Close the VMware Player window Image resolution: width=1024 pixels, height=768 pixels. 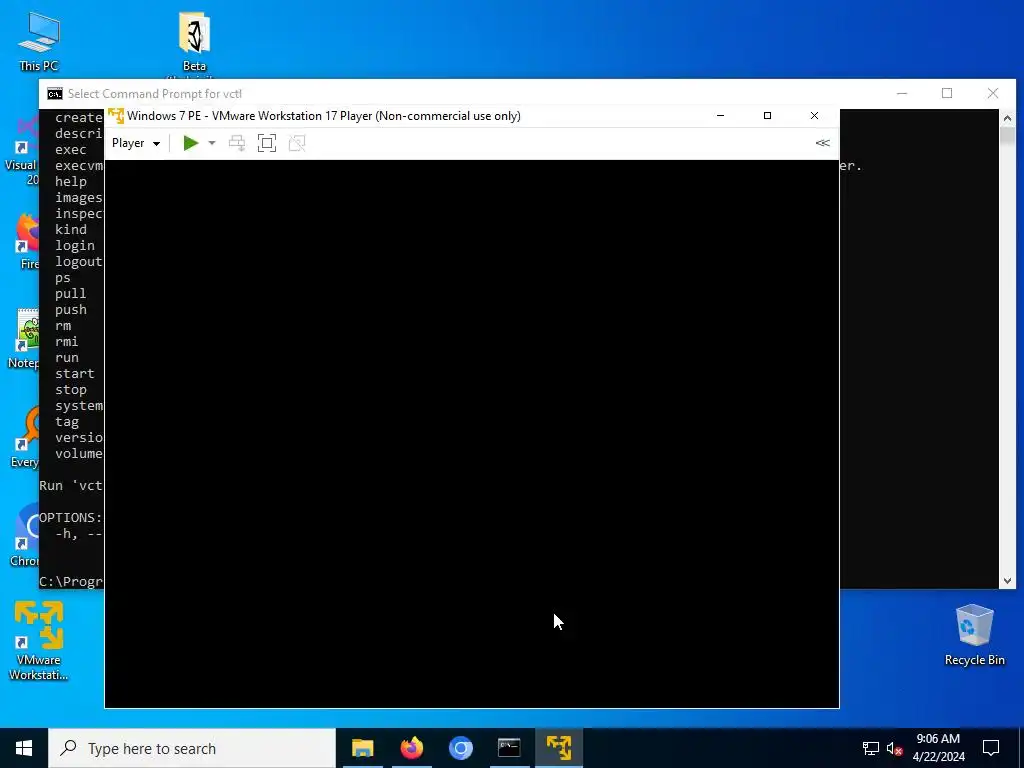[814, 116]
